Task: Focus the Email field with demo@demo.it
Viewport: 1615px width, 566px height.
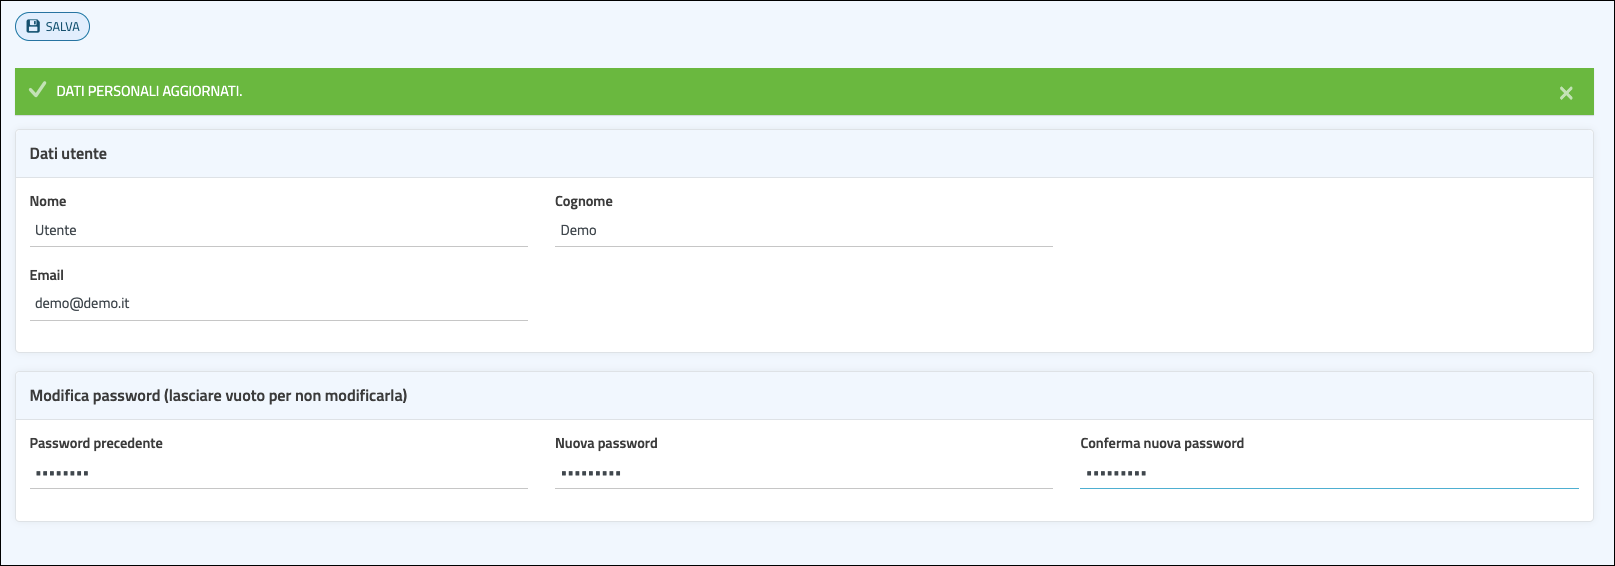Action: pos(278,304)
